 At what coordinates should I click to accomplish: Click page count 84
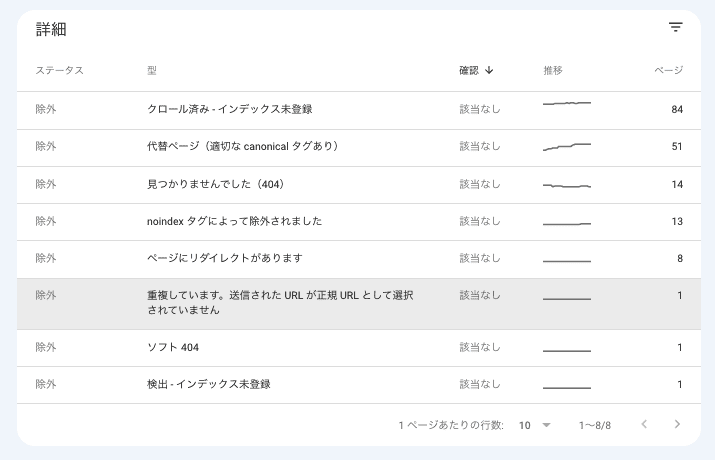point(677,109)
